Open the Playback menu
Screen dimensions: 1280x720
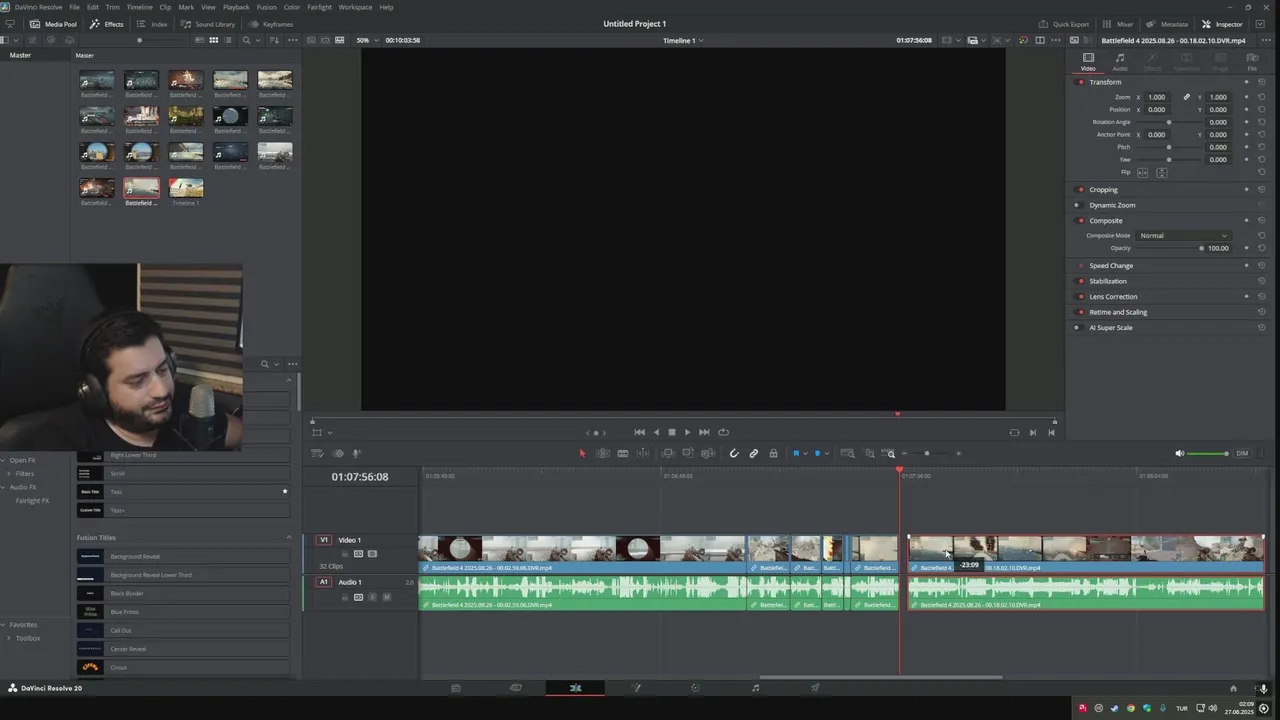point(236,7)
